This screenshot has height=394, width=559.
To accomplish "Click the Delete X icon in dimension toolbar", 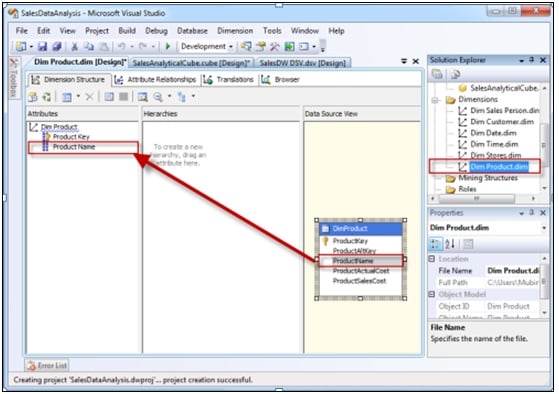I will pos(89,97).
